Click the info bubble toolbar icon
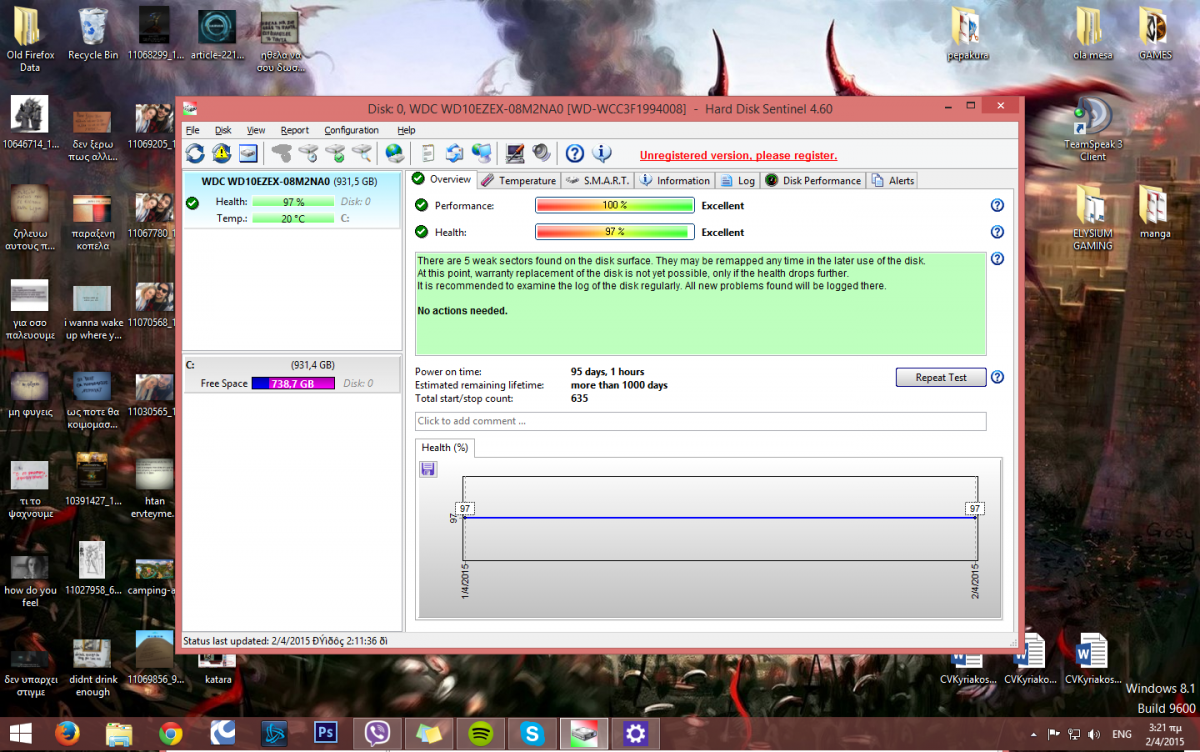The height and width of the screenshot is (752, 1200). 601,153
